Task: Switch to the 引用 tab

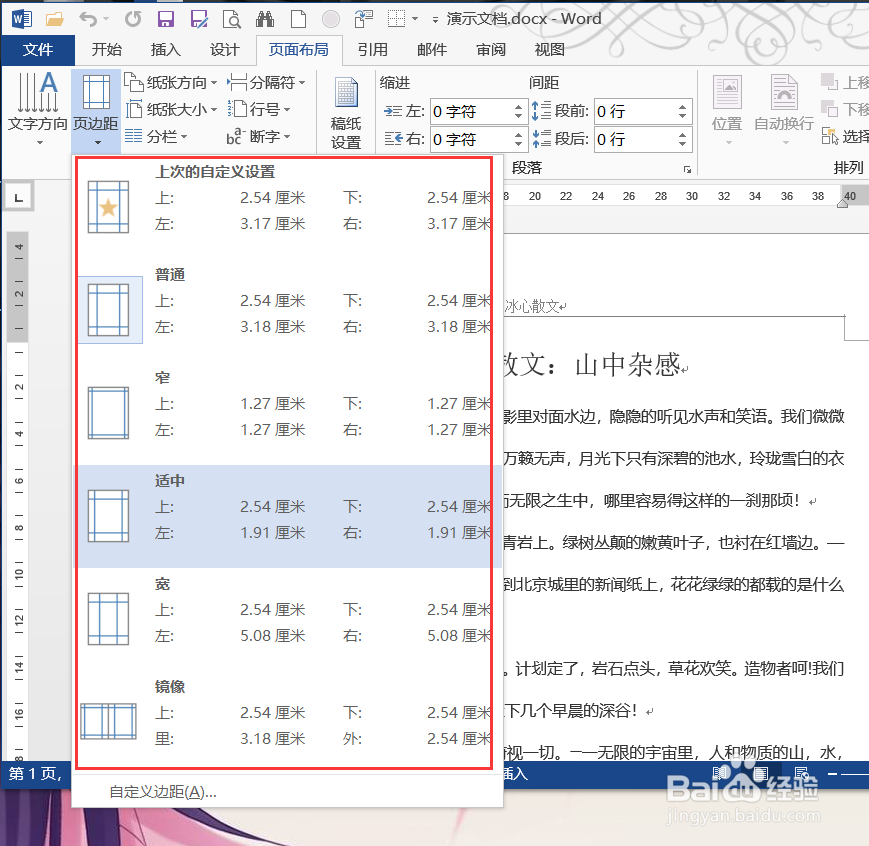Action: [372, 50]
